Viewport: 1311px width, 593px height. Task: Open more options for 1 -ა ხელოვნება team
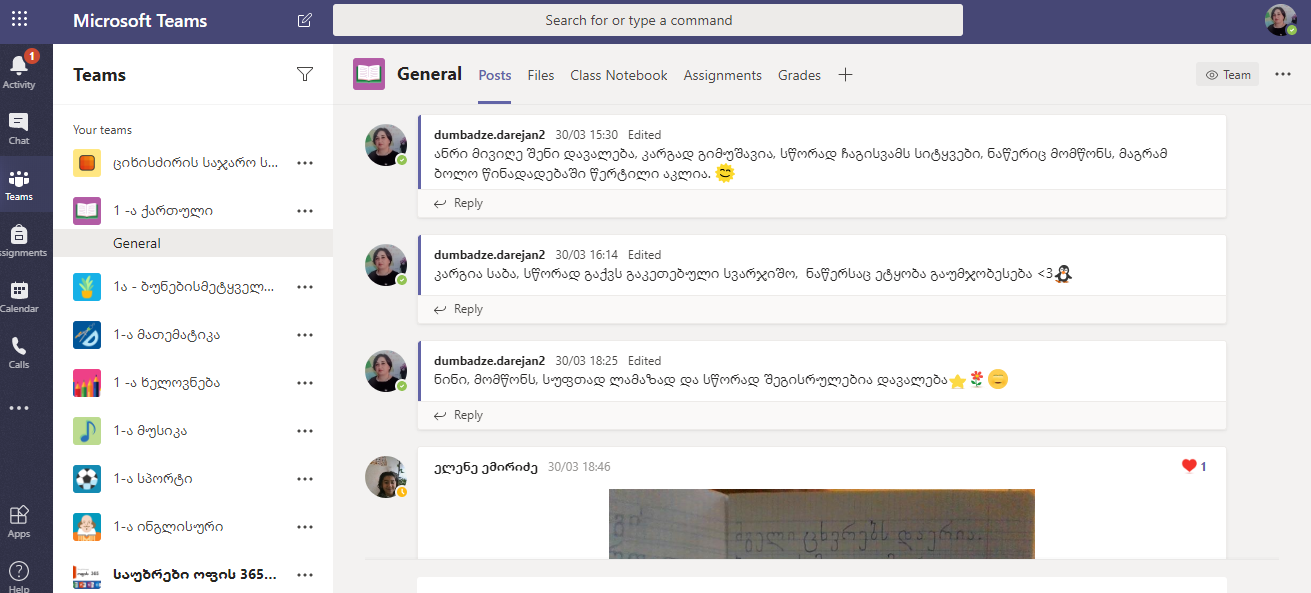click(306, 383)
